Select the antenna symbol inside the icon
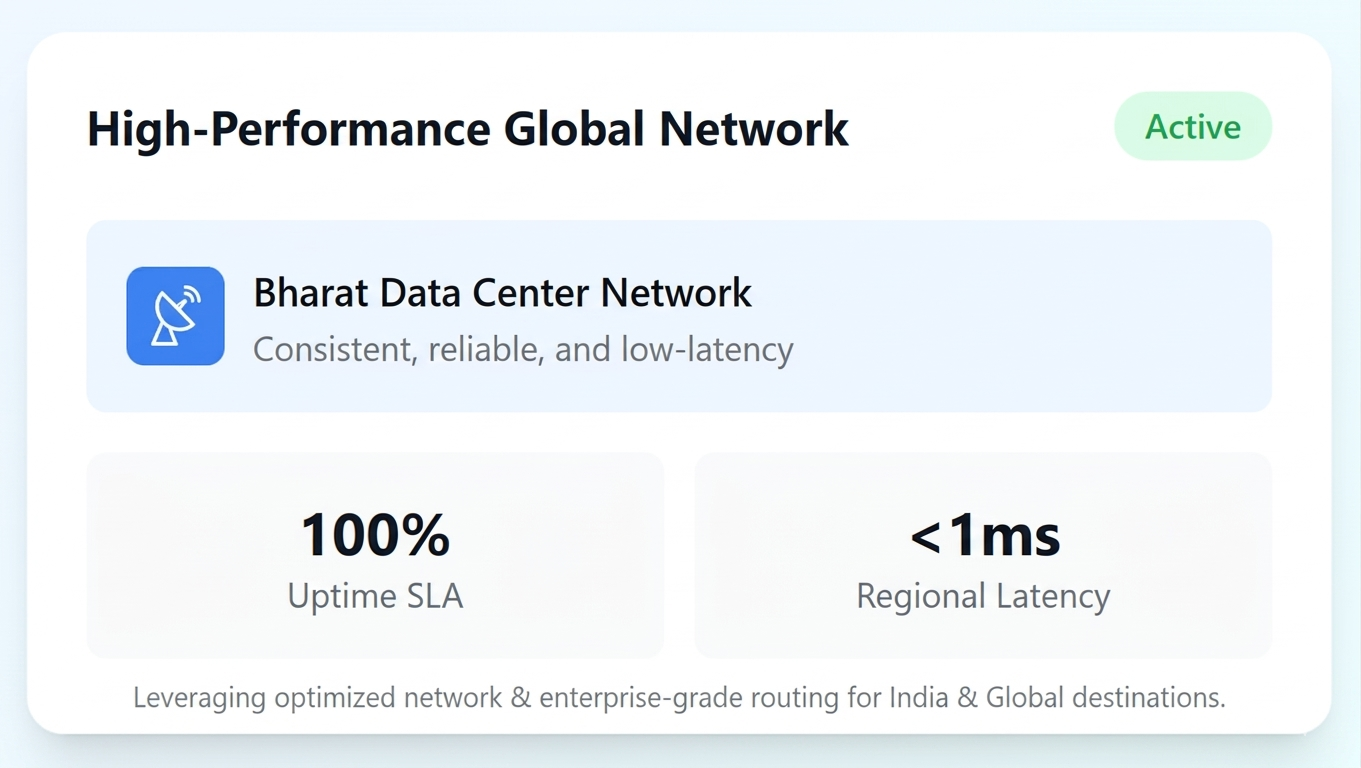 (172, 320)
